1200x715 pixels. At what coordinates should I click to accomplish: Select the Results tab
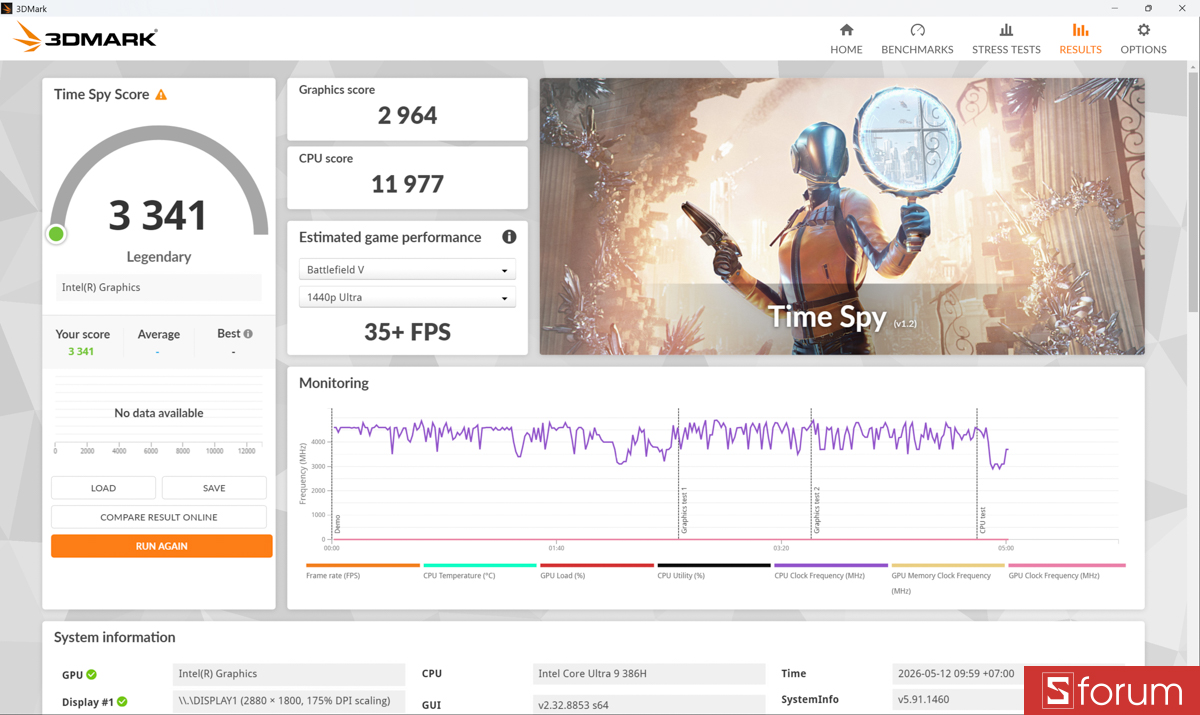click(x=1080, y=39)
